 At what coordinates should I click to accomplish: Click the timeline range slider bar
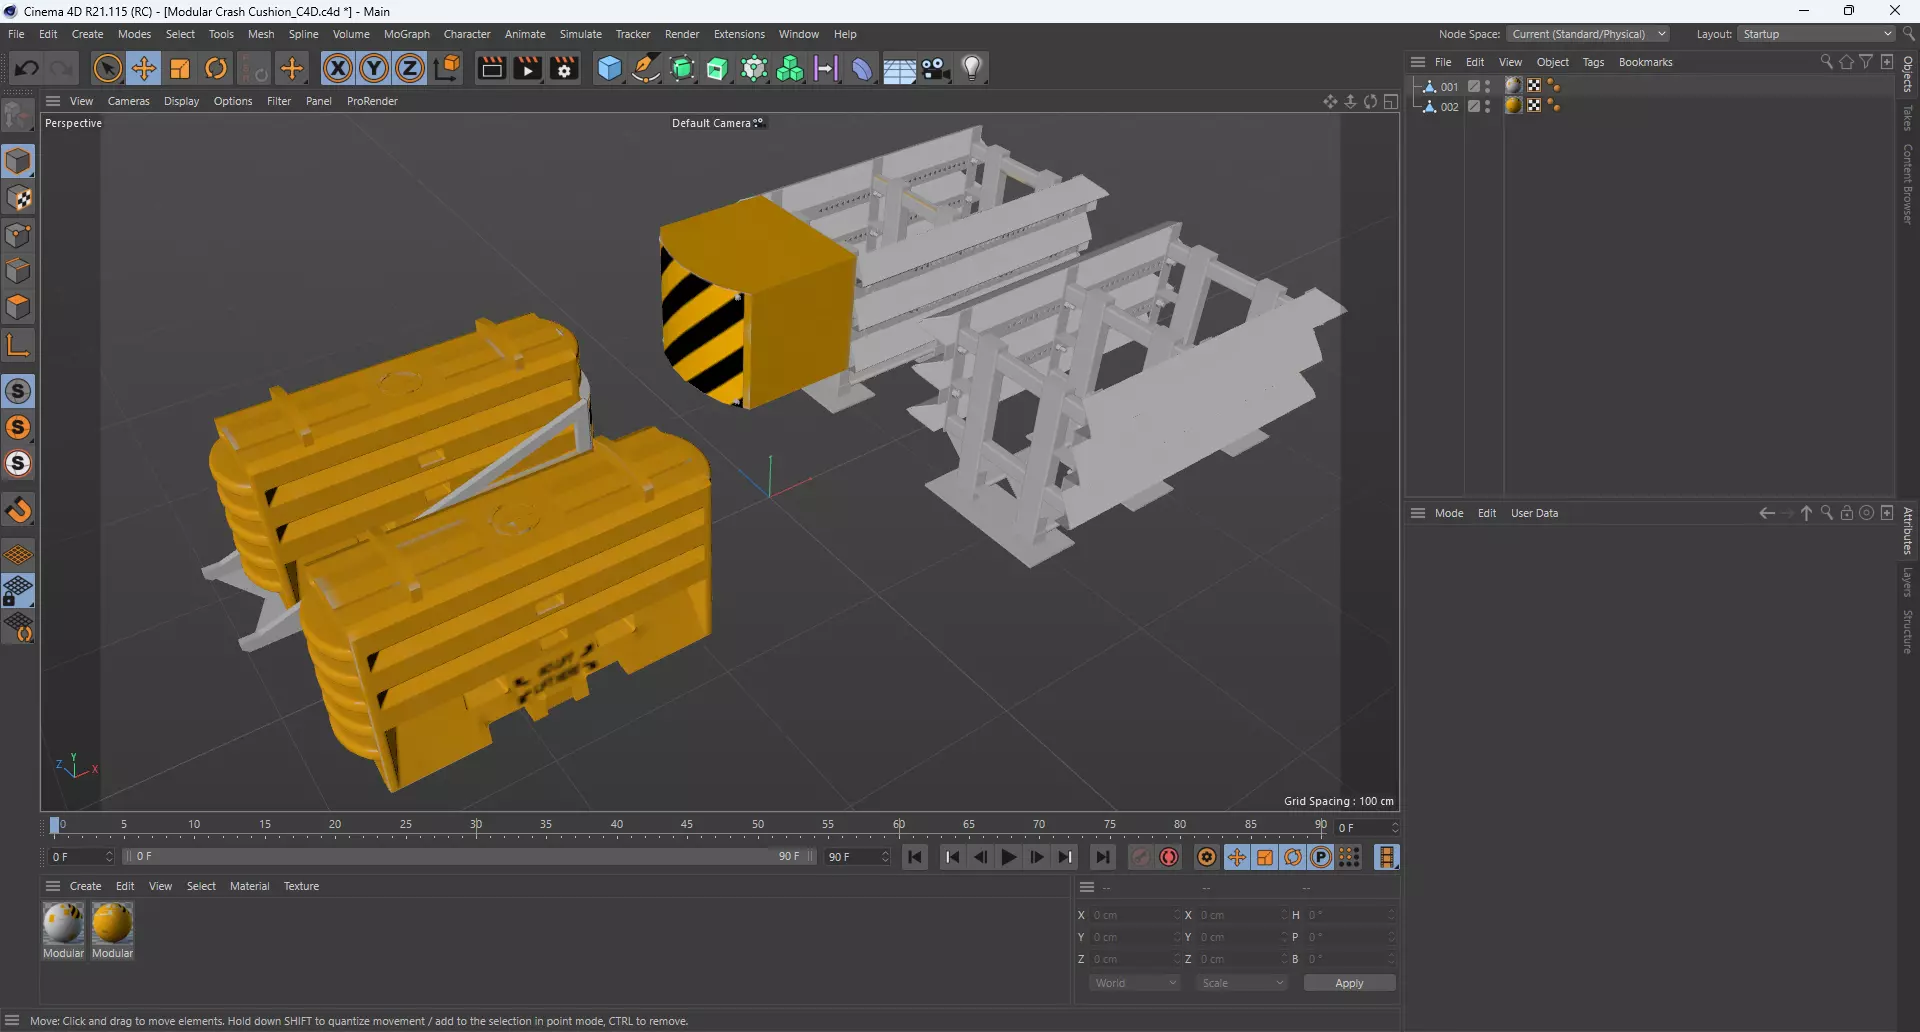pyautogui.click(x=469, y=857)
